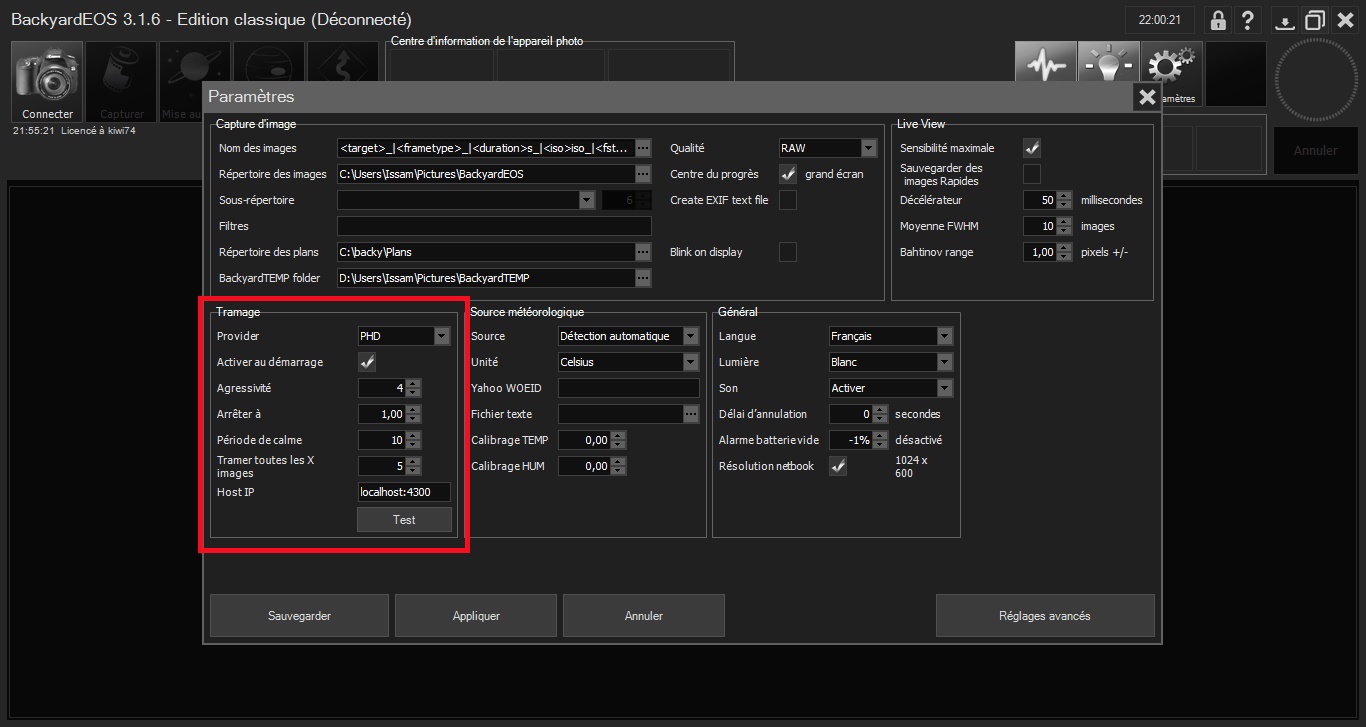Toggle Résolution netbook checkbox
Viewport: 1366px width, 727px height.
click(838, 466)
